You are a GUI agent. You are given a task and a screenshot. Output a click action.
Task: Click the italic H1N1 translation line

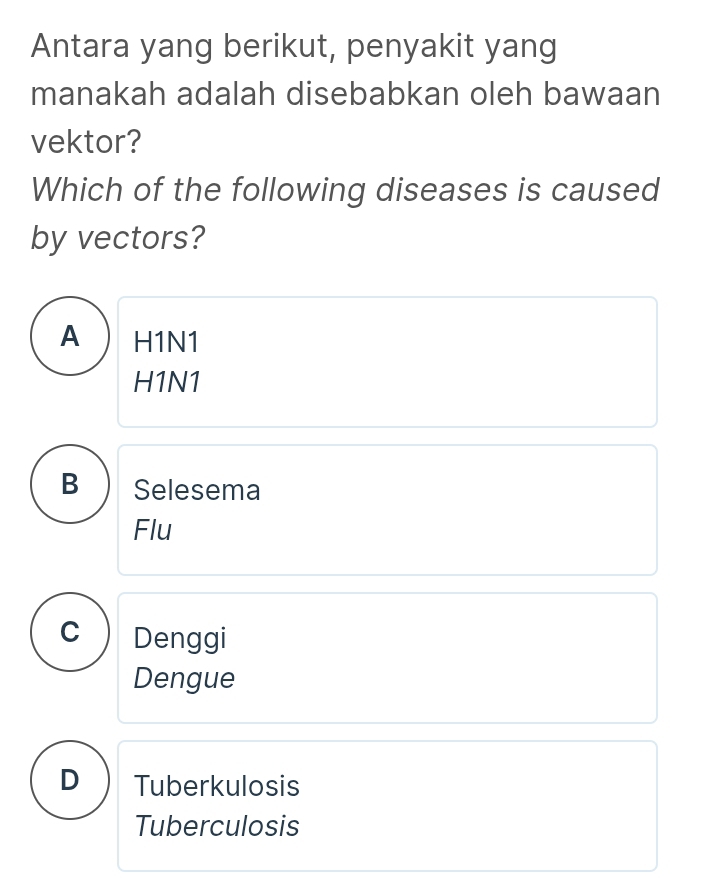click(167, 382)
